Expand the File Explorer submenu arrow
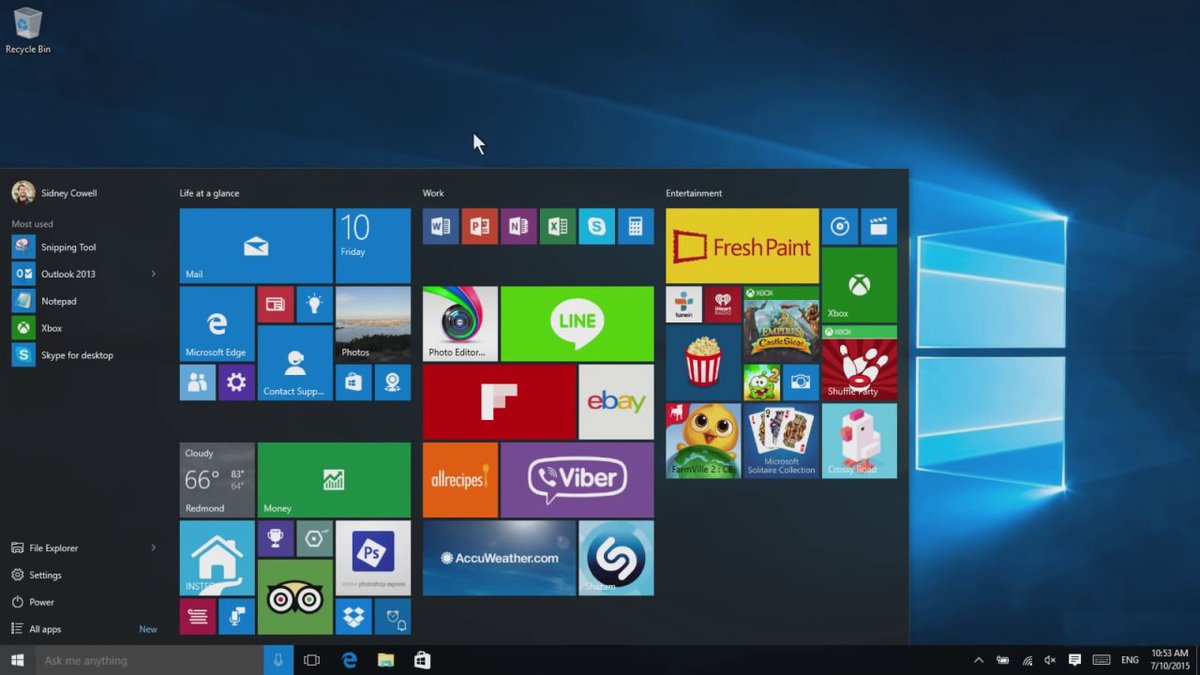1200x675 pixels. pos(152,547)
